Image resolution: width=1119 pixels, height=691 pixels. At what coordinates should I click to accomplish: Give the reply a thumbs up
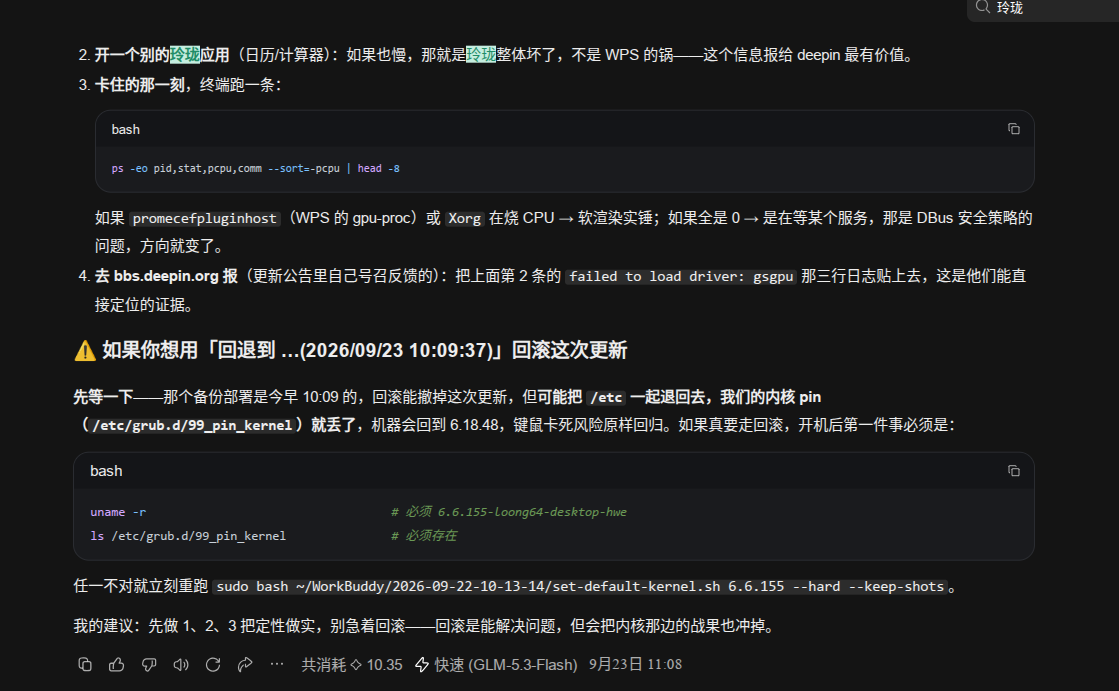[116, 665]
